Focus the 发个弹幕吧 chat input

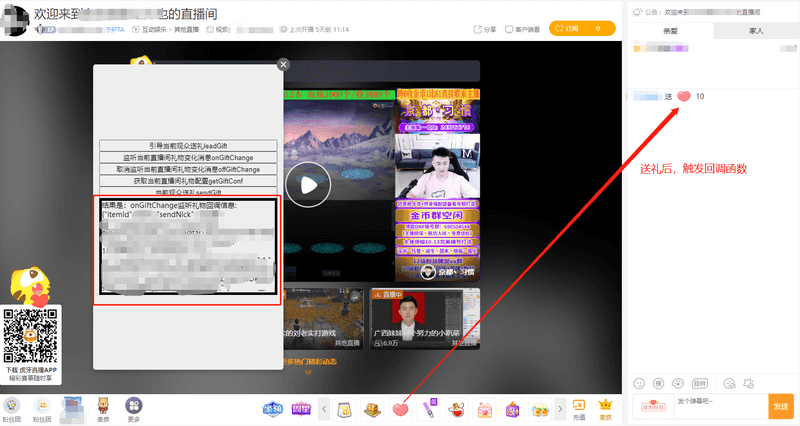[721, 407]
